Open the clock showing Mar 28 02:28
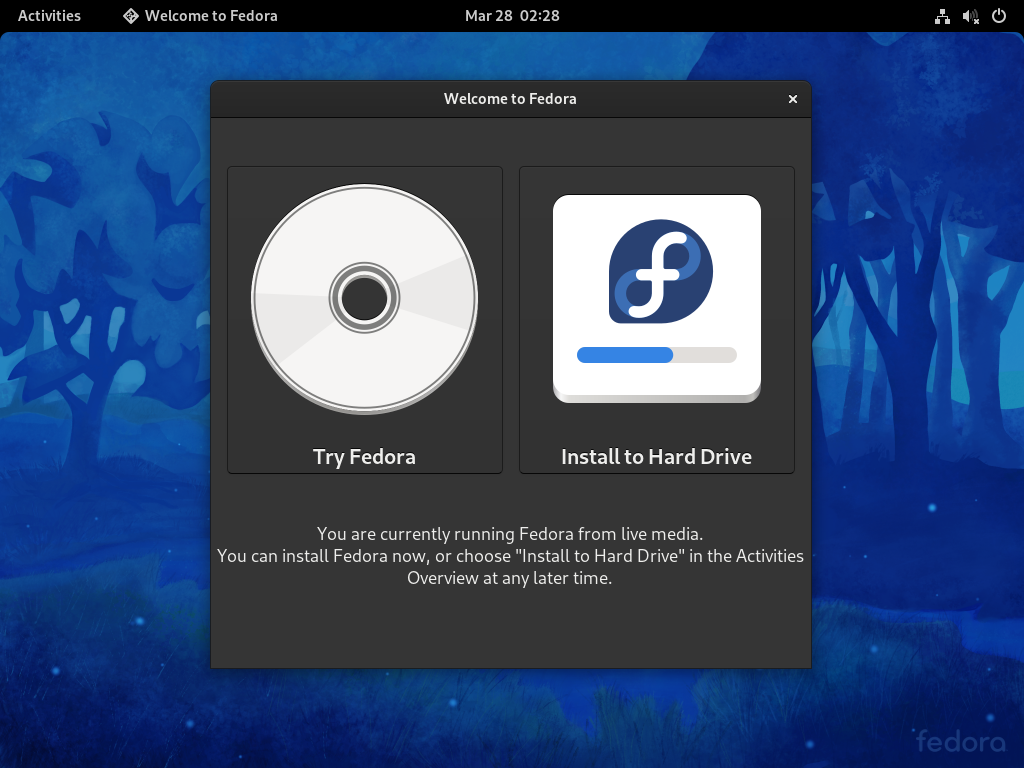 click(x=511, y=16)
